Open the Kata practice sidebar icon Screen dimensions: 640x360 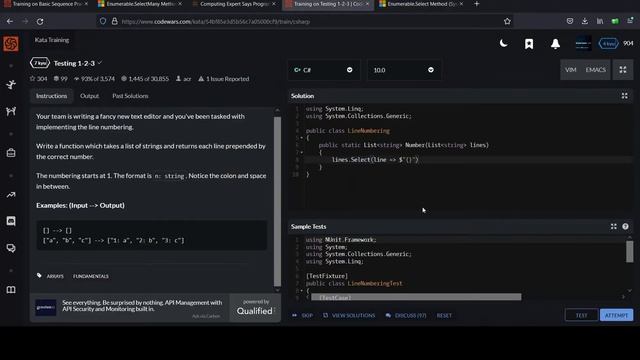click(11, 84)
